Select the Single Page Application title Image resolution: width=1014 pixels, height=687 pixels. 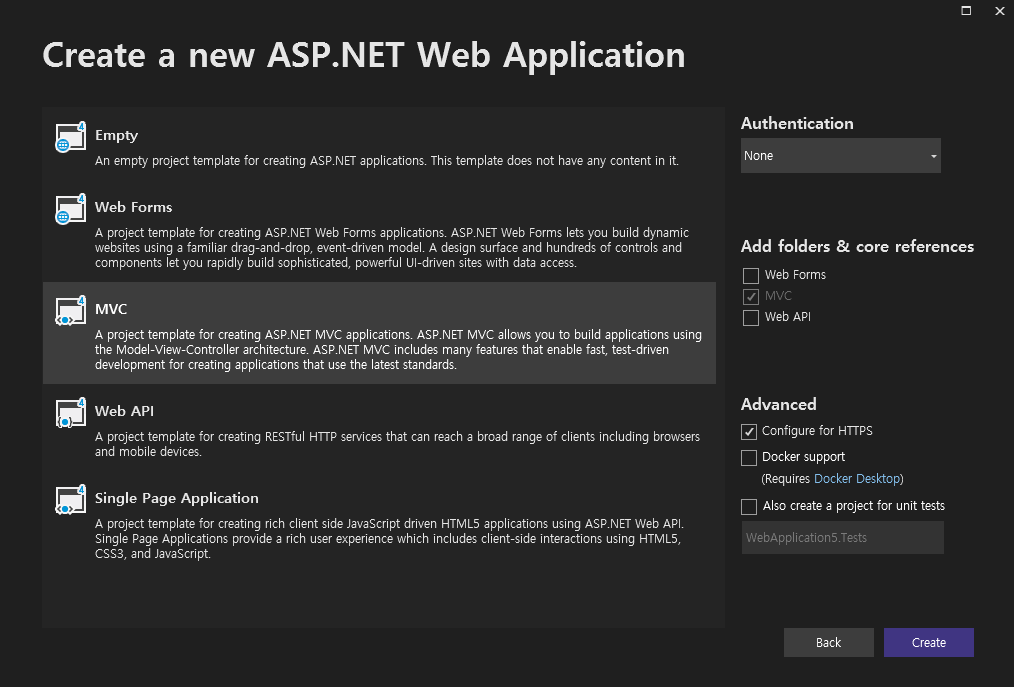177,498
